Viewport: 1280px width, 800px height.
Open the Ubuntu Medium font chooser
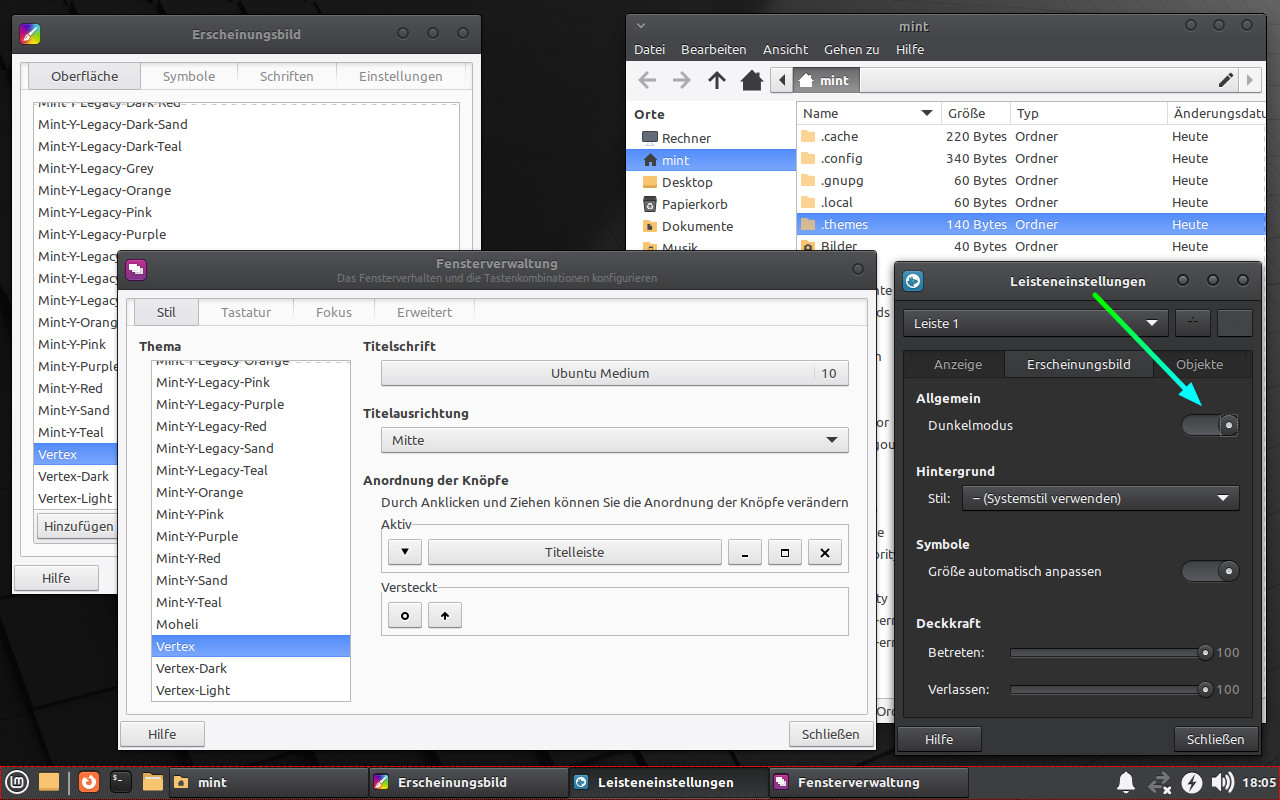coord(614,373)
